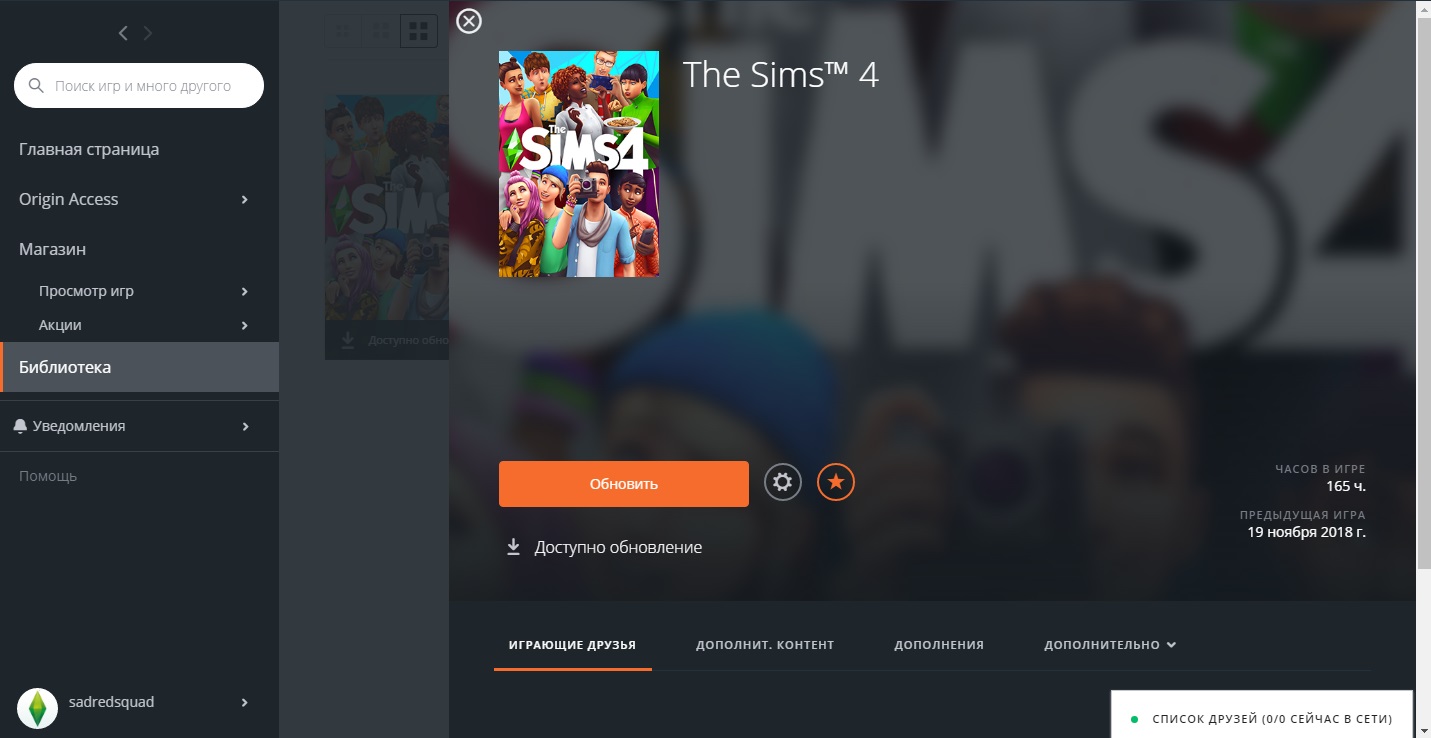This screenshot has height=738, width=1431.
Task: Go forward with the right arrow
Action: point(148,33)
